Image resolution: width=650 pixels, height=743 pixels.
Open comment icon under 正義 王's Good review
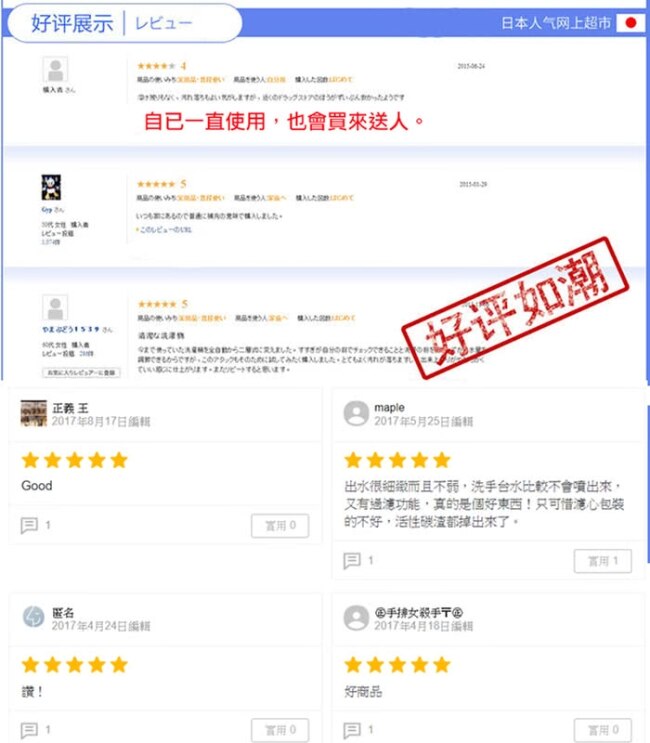(29, 525)
